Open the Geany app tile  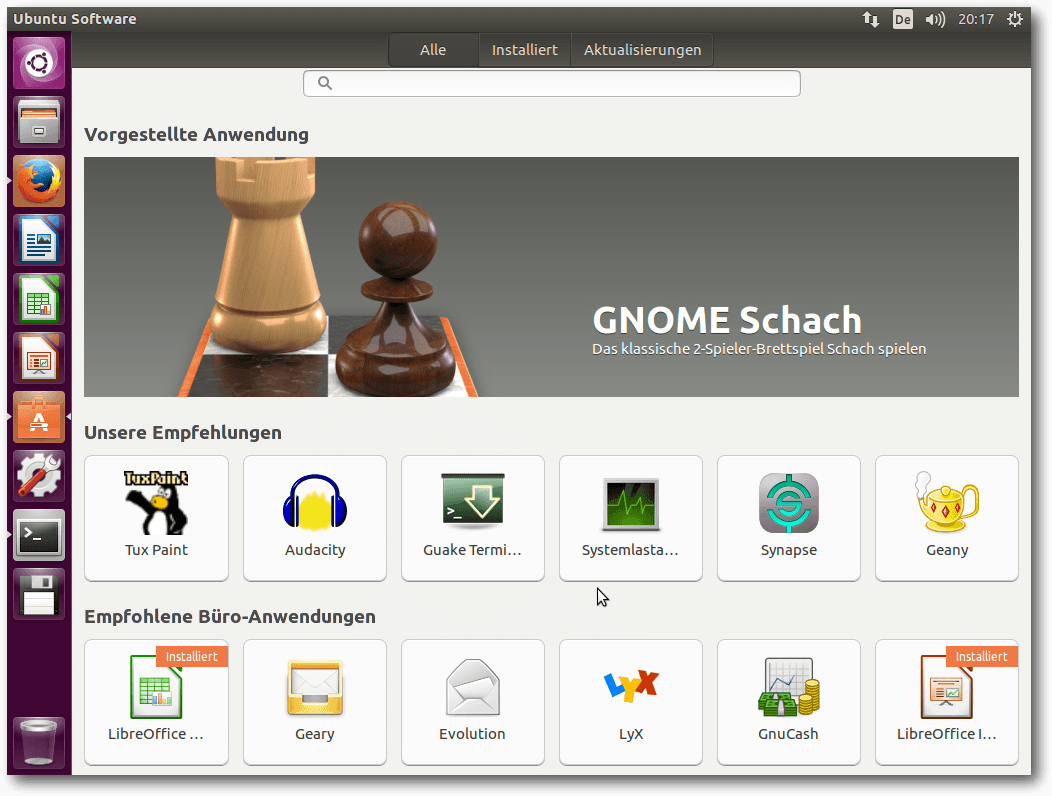click(x=947, y=518)
